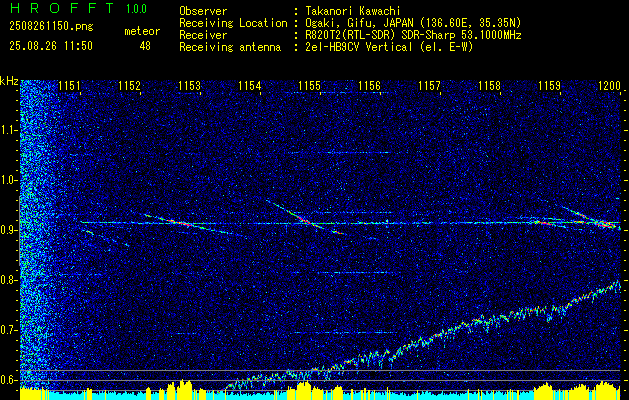Click the date 25.08.26 11:50
Screen dimensions: 629x400
click(x=51, y=46)
